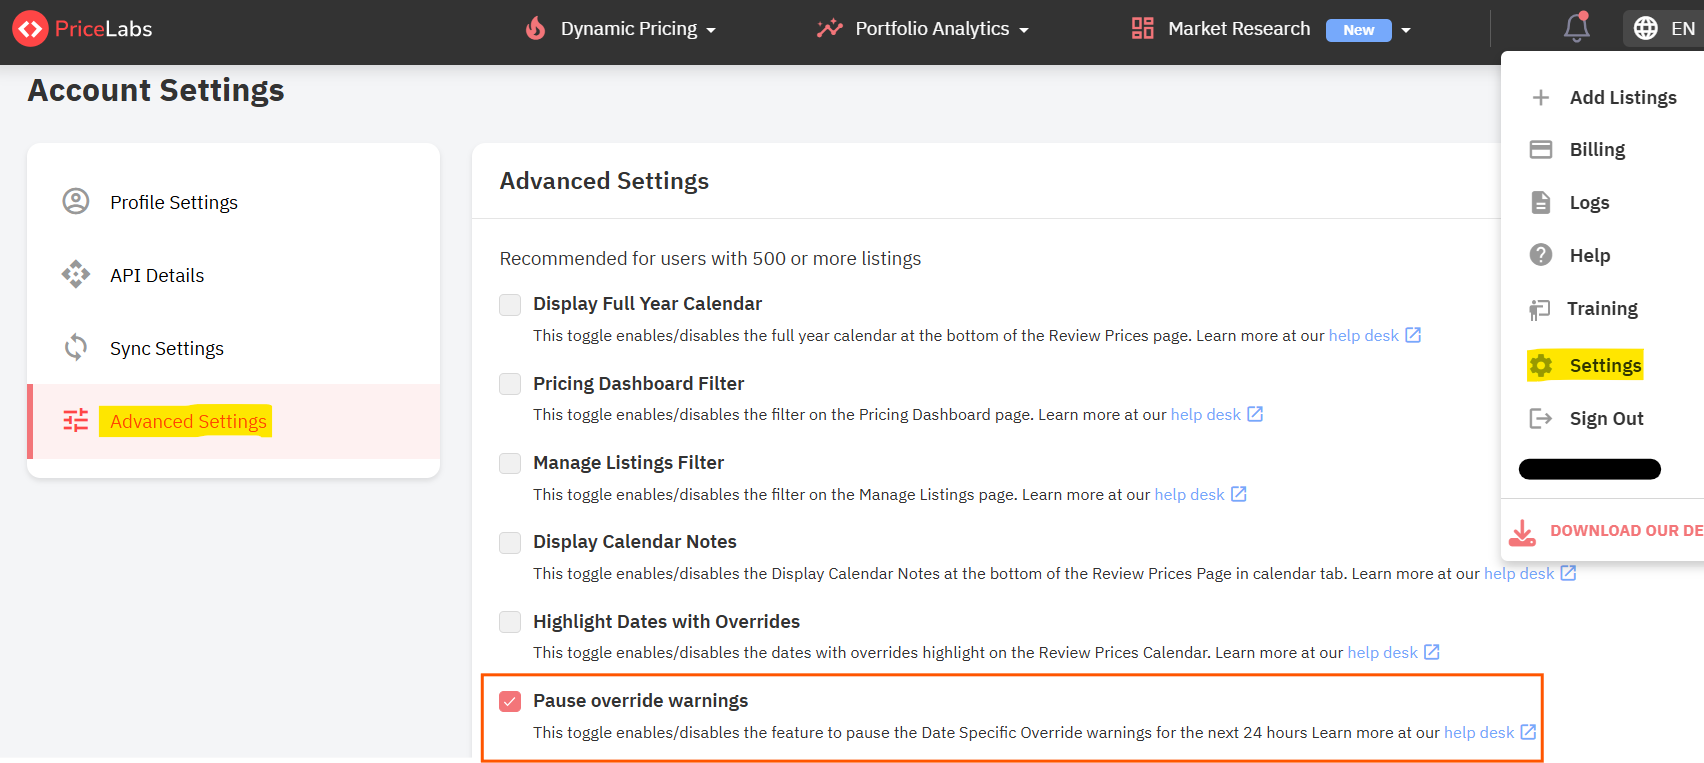1704x763 pixels.
Task: Click the Profile Settings user icon
Action: click(76, 202)
